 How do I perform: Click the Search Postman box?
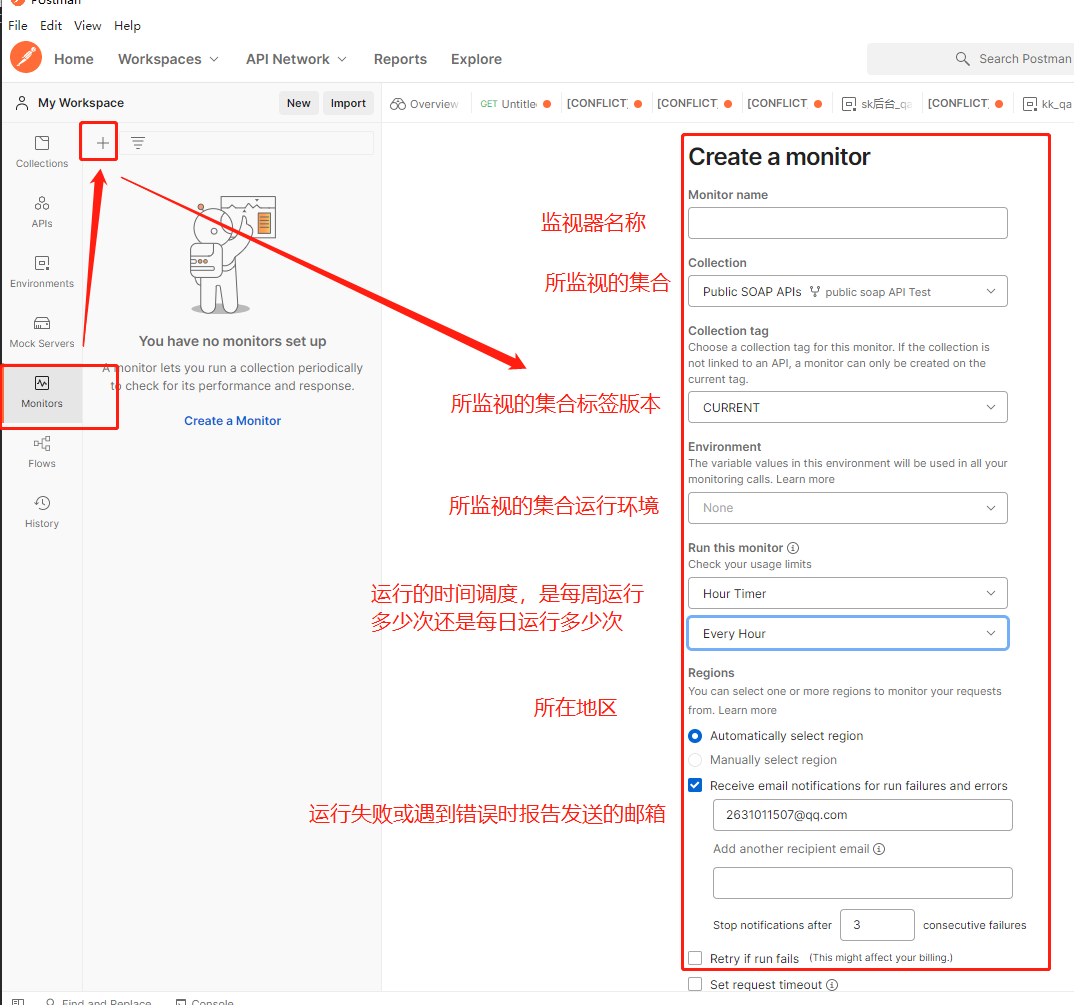tap(973, 59)
